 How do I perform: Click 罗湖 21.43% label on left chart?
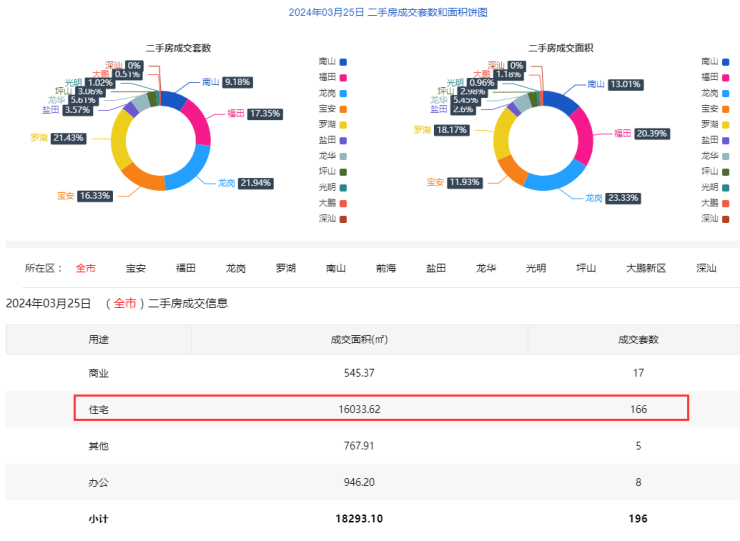click(x=67, y=137)
